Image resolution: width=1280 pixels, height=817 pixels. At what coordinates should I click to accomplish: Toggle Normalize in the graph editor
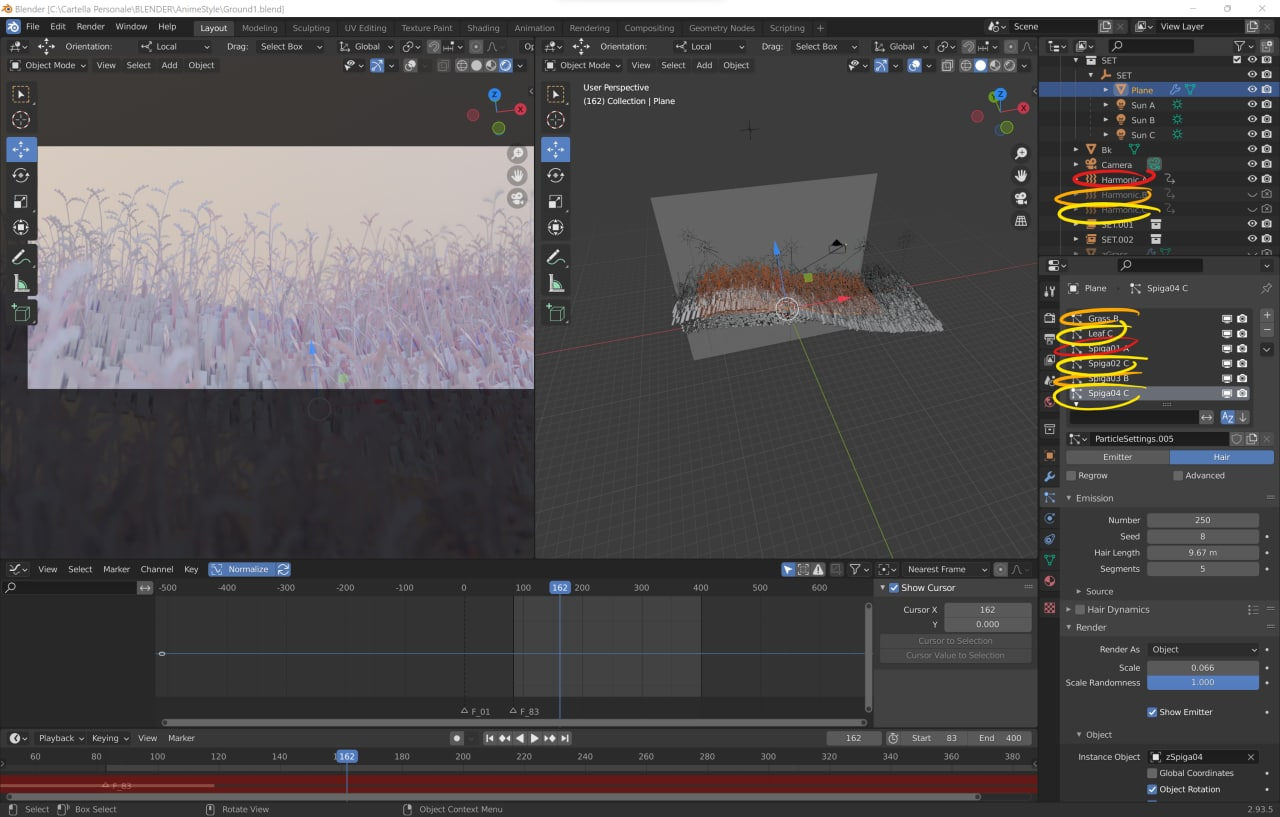pos(240,569)
